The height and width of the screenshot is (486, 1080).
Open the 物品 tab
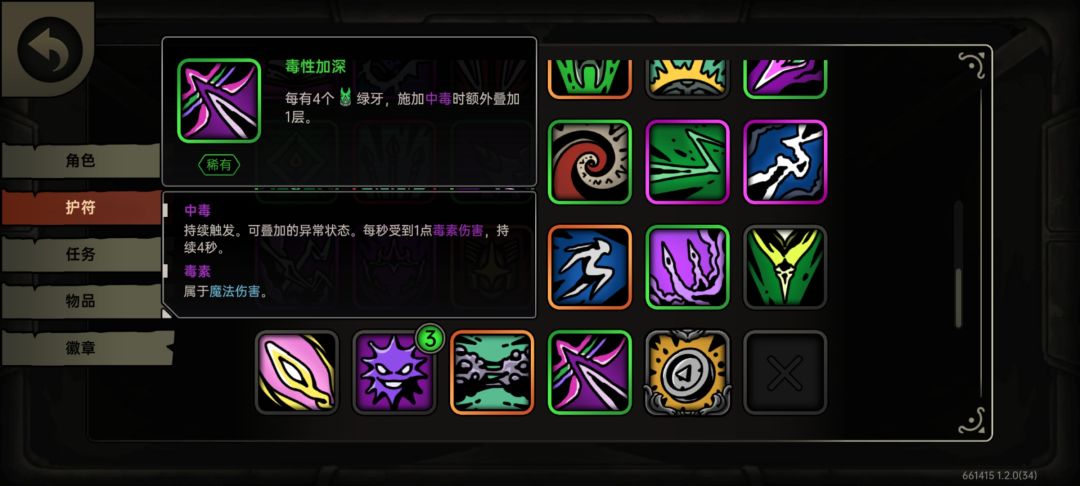pyautogui.click(x=81, y=301)
